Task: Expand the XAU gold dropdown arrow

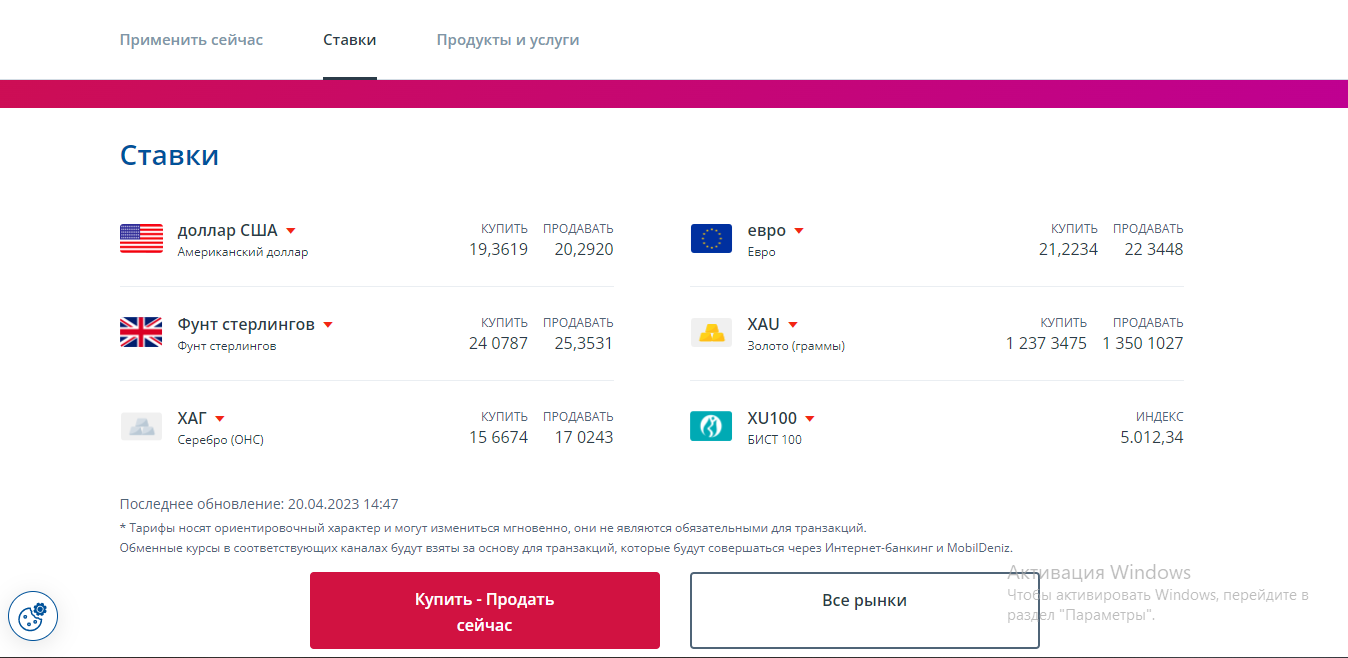Action: click(x=793, y=325)
